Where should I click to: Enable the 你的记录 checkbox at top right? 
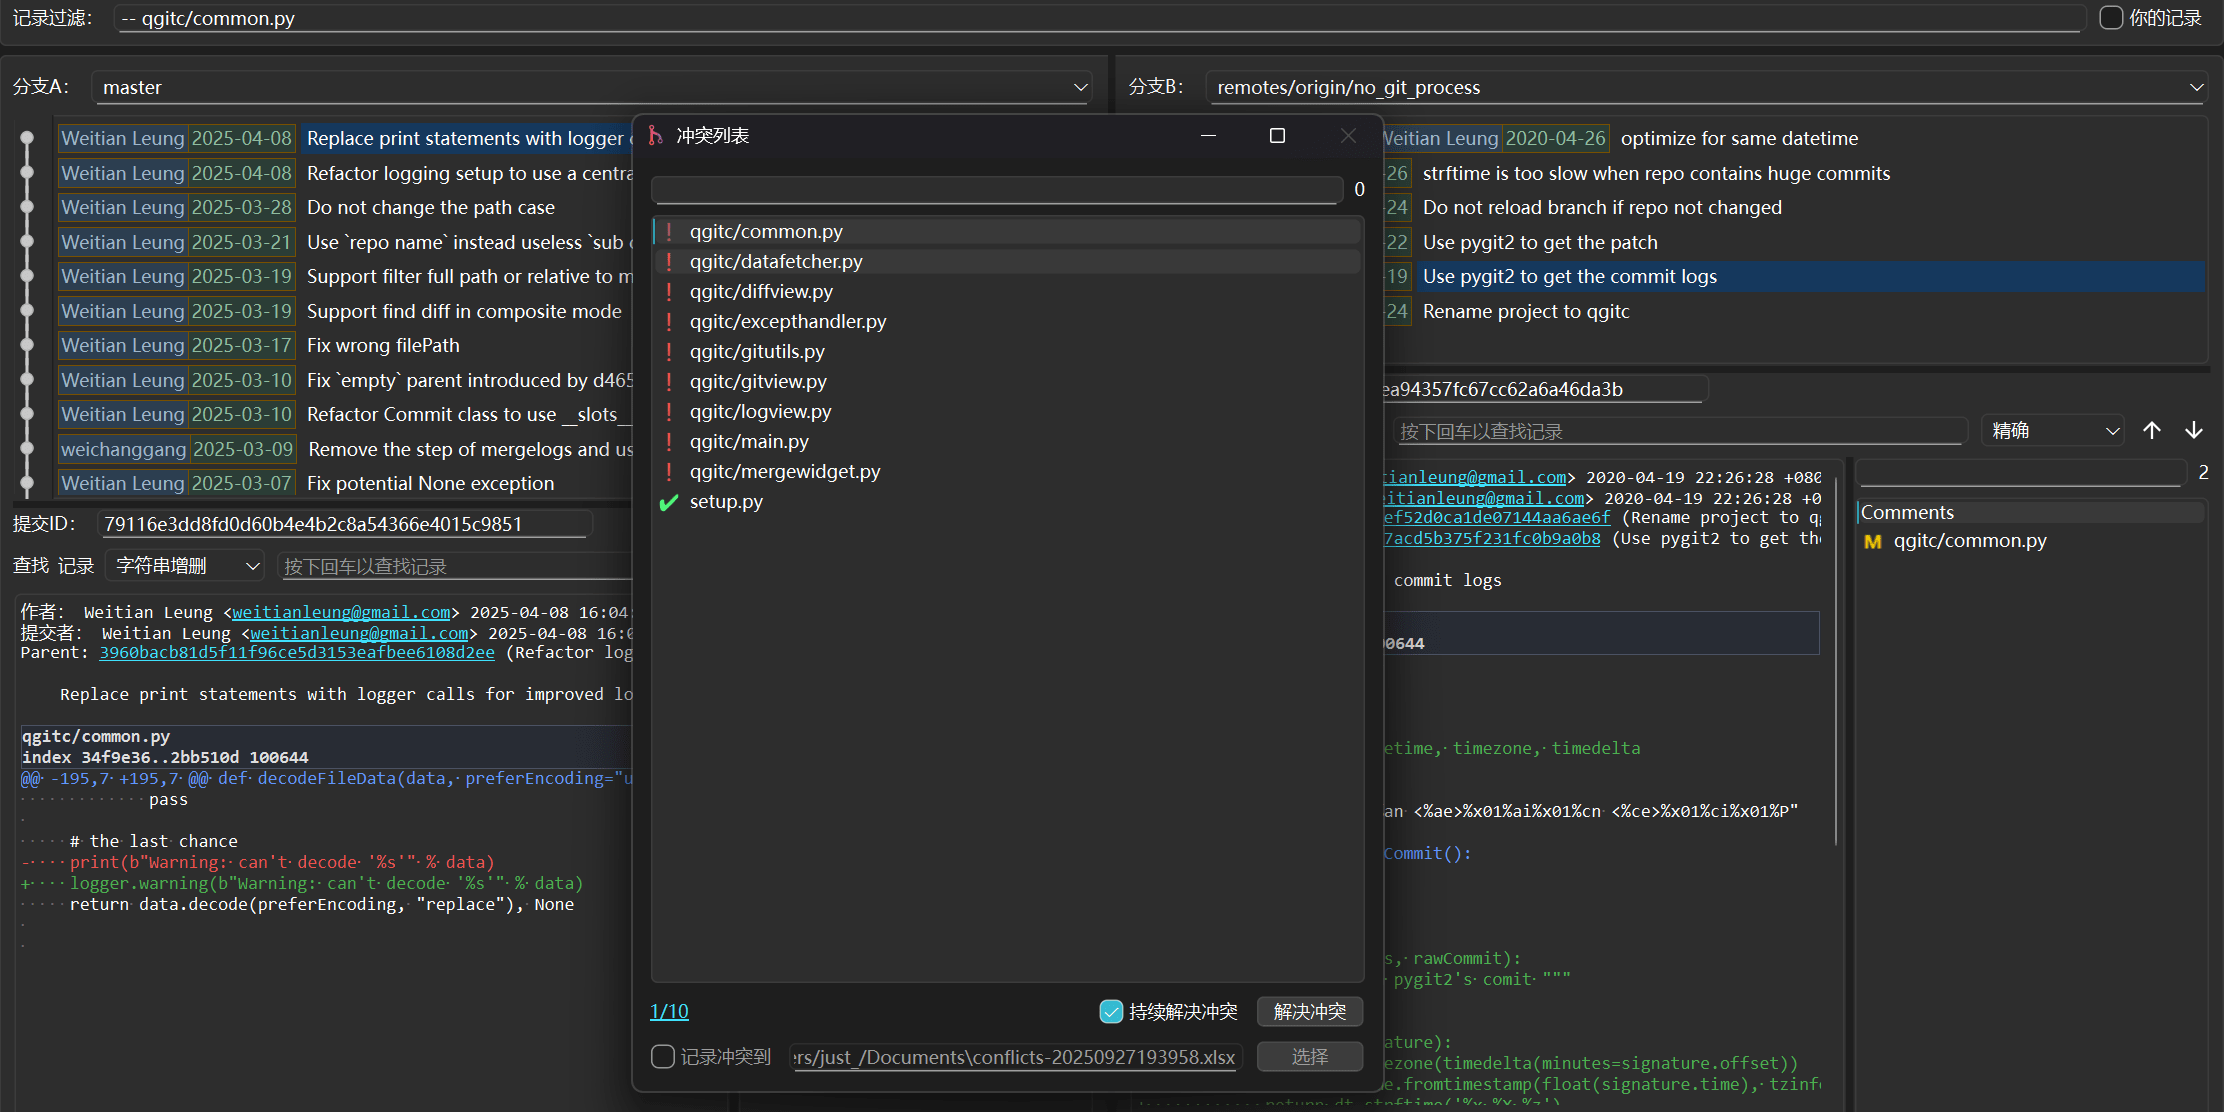coord(2110,17)
